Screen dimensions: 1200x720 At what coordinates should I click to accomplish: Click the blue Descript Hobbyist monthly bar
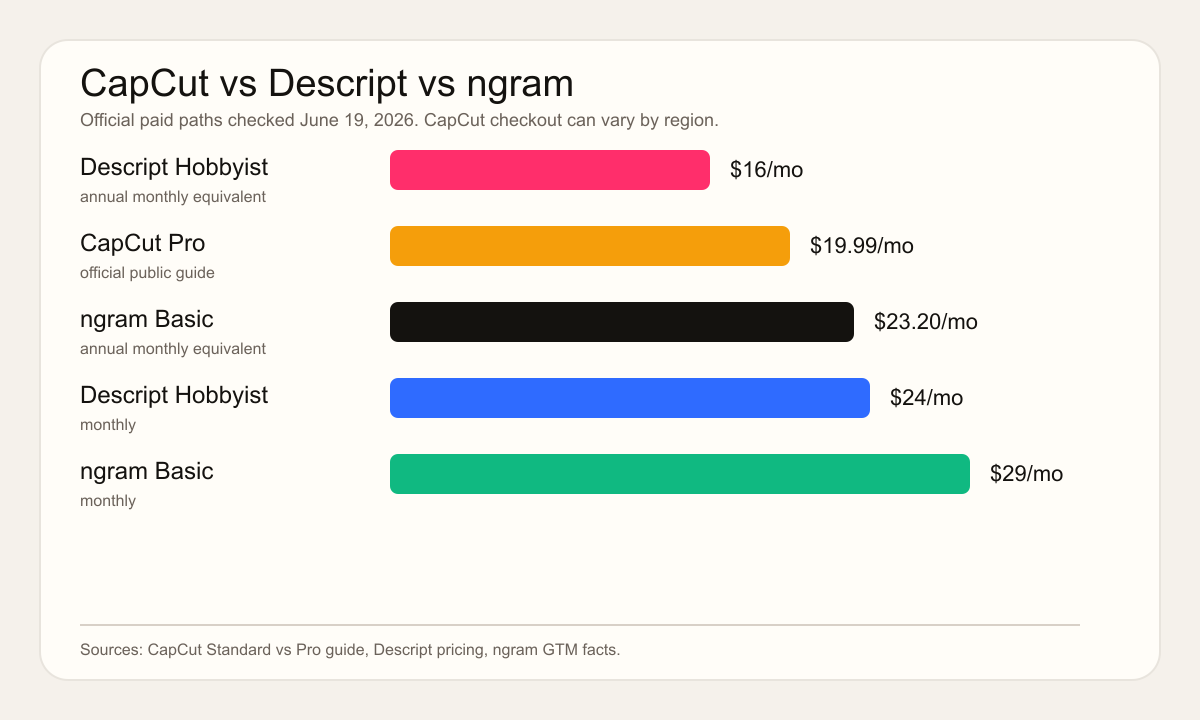coord(630,398)
